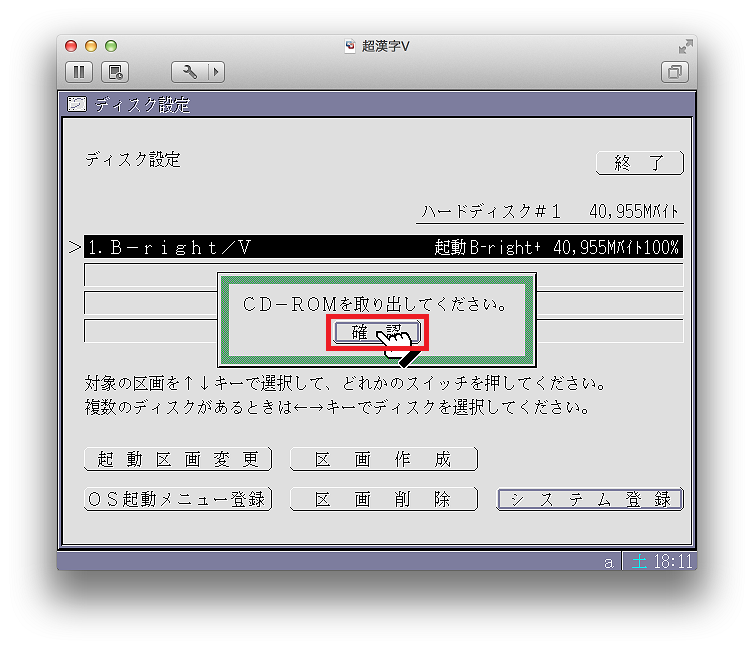754x649 pixels.
Task: Click the ディスク設定 window title icon
Action: (77, 104)
